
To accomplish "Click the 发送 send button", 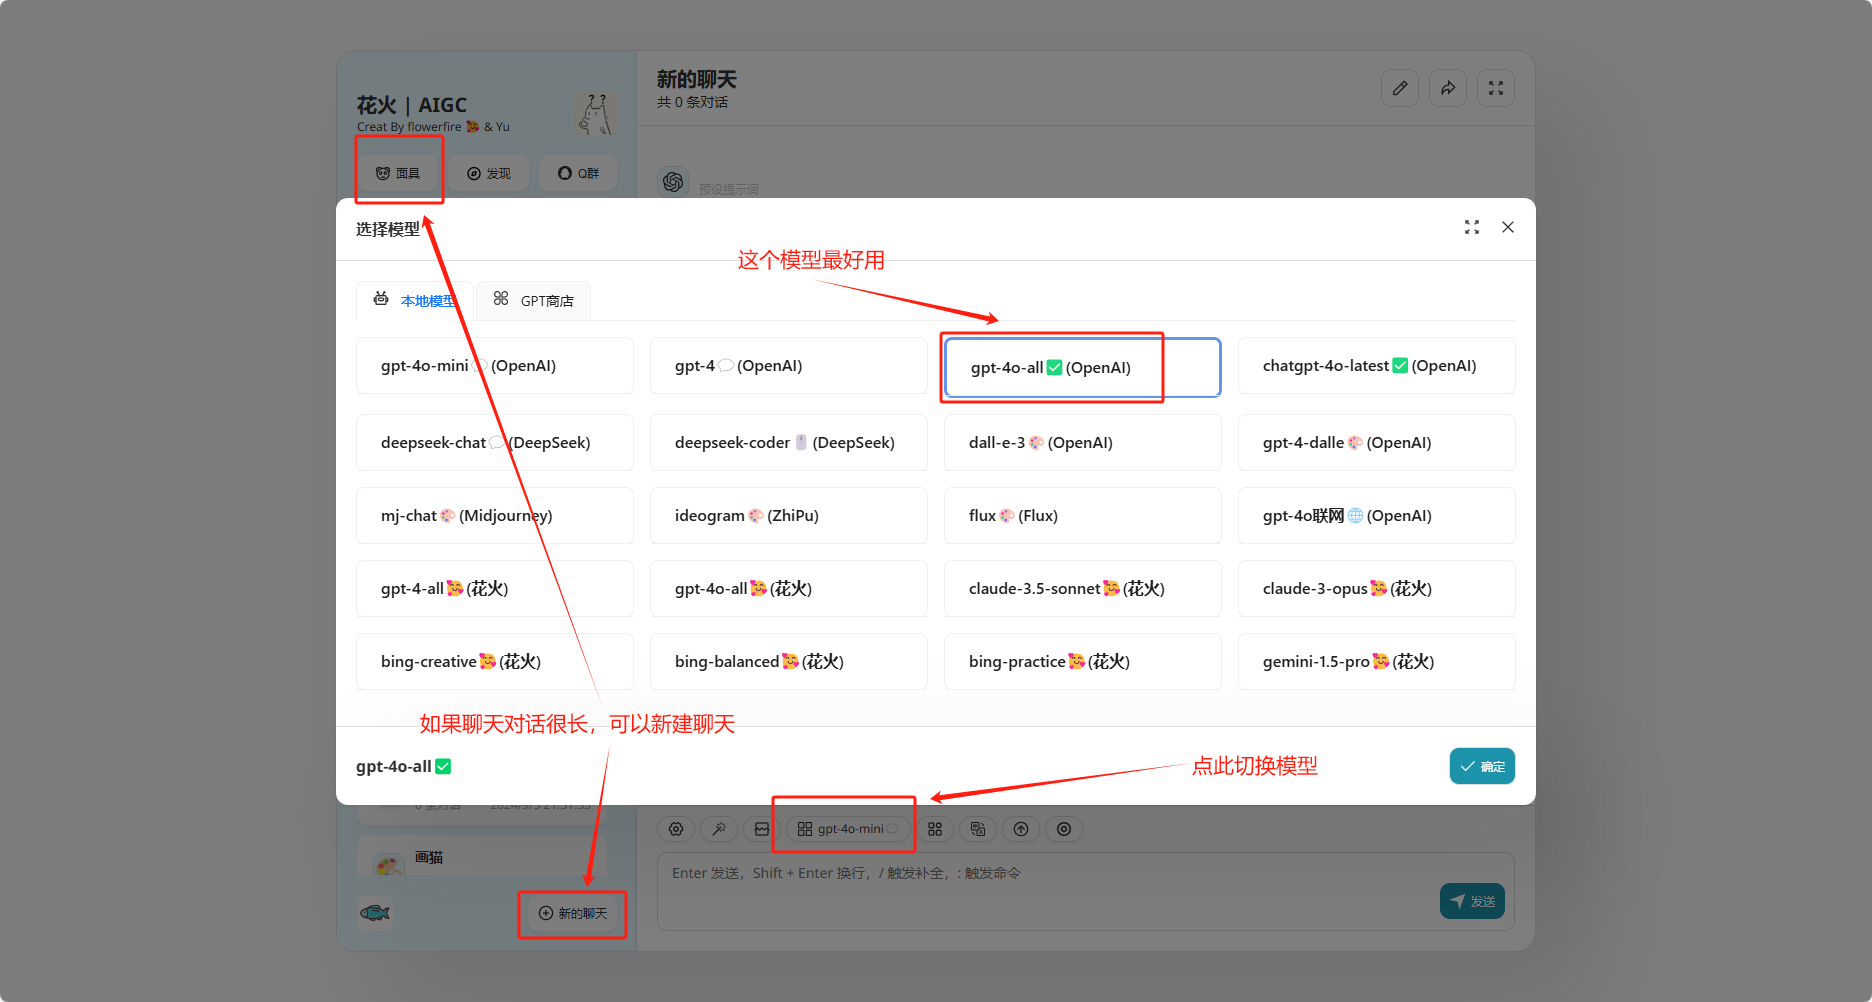I will click(x=1472, y=901).
